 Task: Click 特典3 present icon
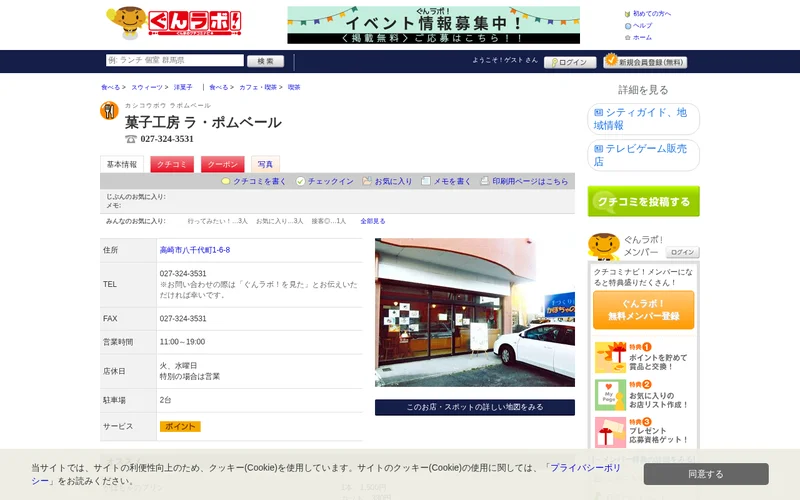[610, 433]
